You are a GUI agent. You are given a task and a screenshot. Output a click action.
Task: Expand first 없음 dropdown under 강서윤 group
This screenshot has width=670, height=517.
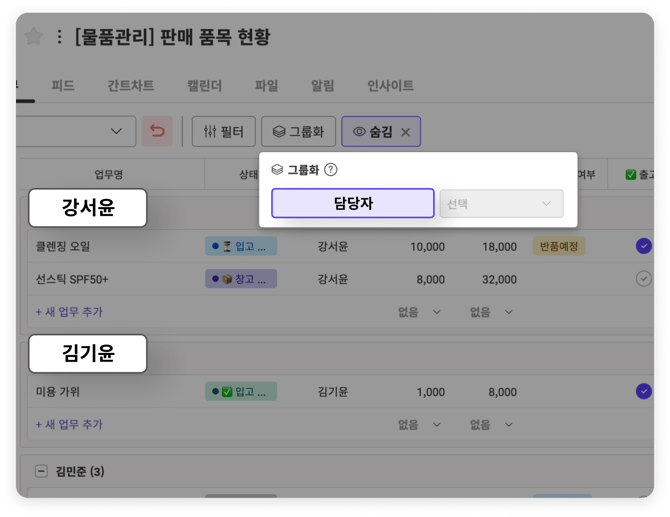pyautogui.click(x=419, y=312)
